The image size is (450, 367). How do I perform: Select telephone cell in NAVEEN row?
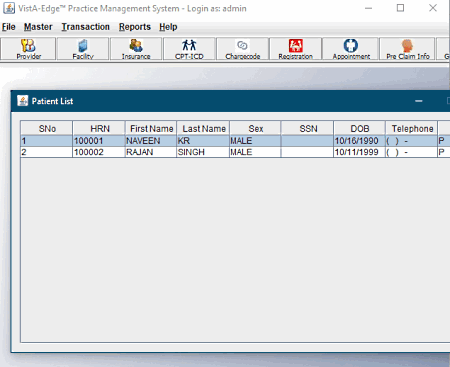point(412,141)
